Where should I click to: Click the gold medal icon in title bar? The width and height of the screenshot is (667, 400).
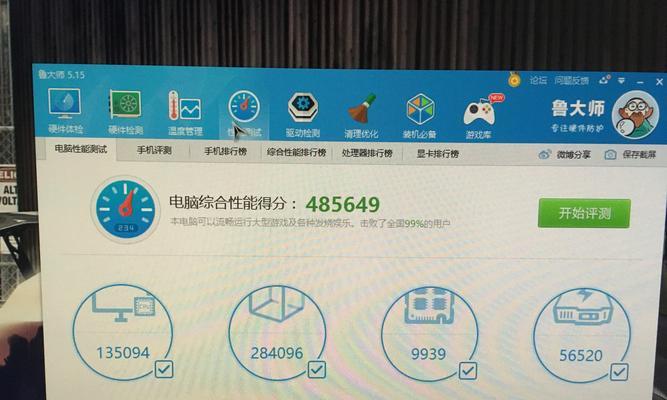coord(514,80)
